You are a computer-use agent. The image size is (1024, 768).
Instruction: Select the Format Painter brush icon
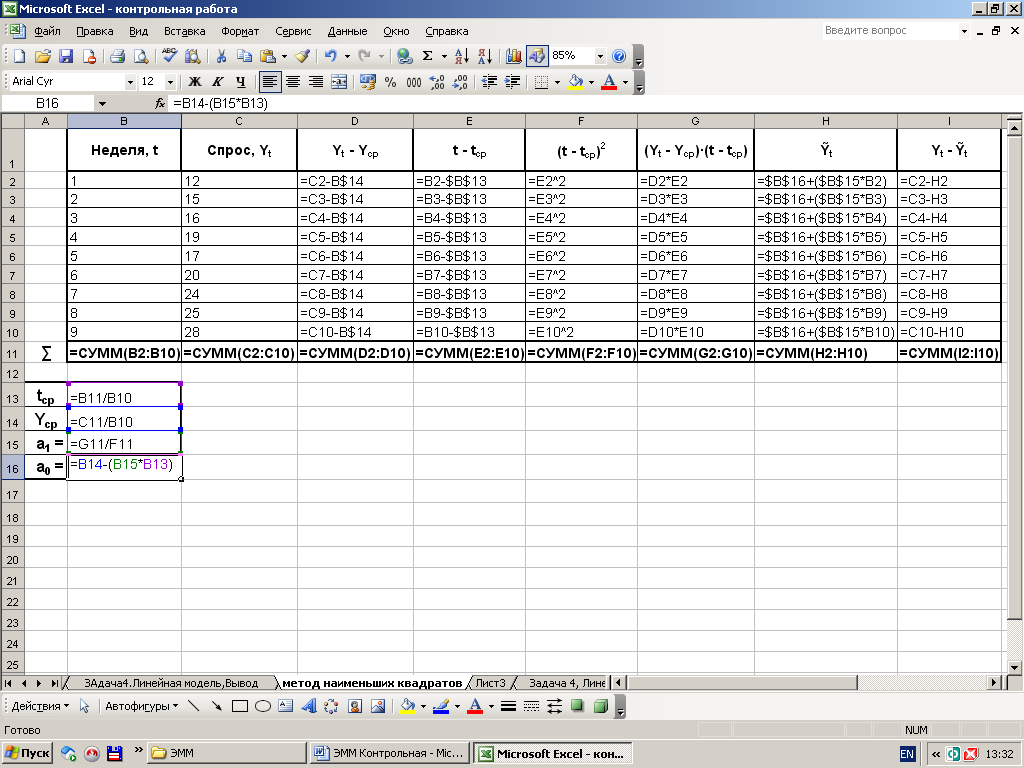(x=303, y=56)
